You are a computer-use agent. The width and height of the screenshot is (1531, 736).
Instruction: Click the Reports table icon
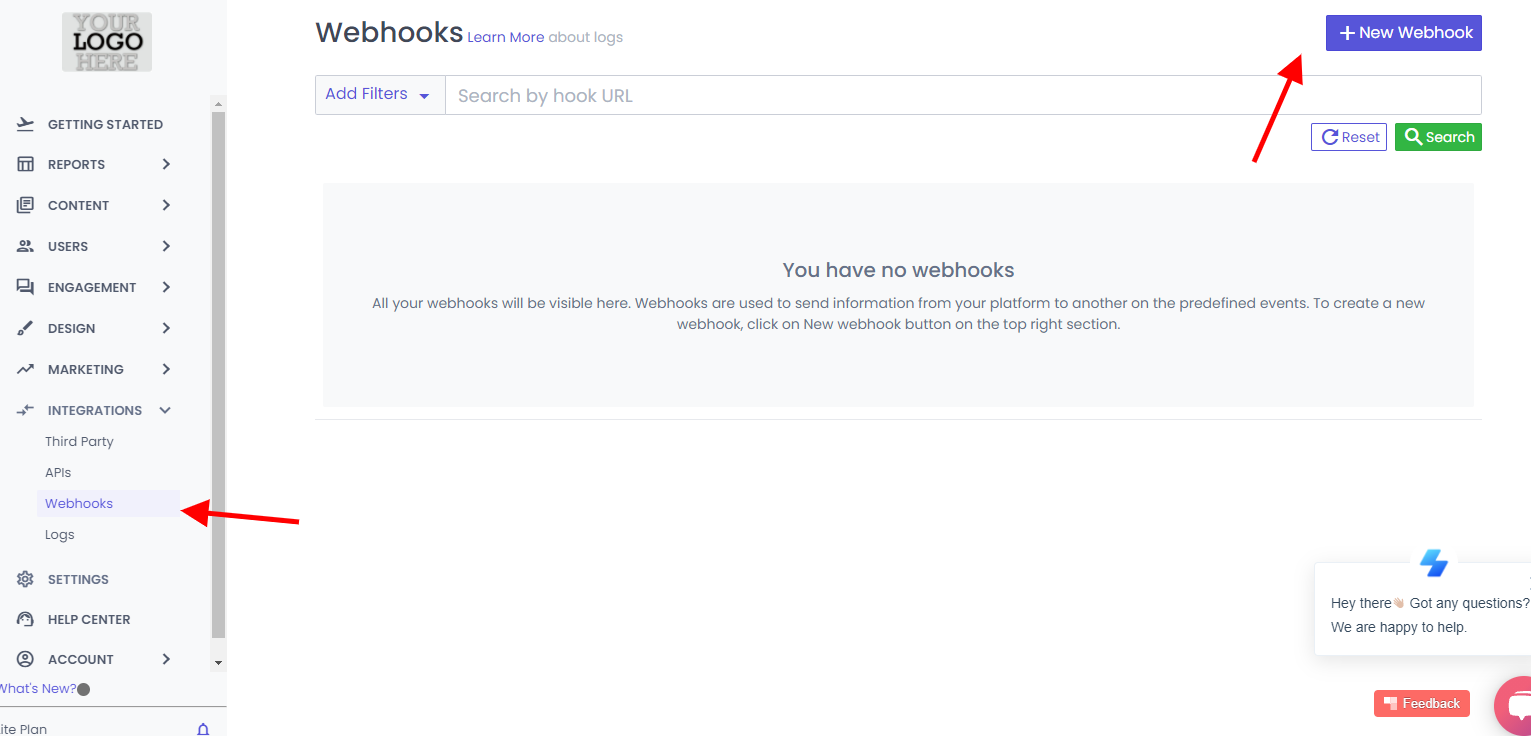(26, 164)
